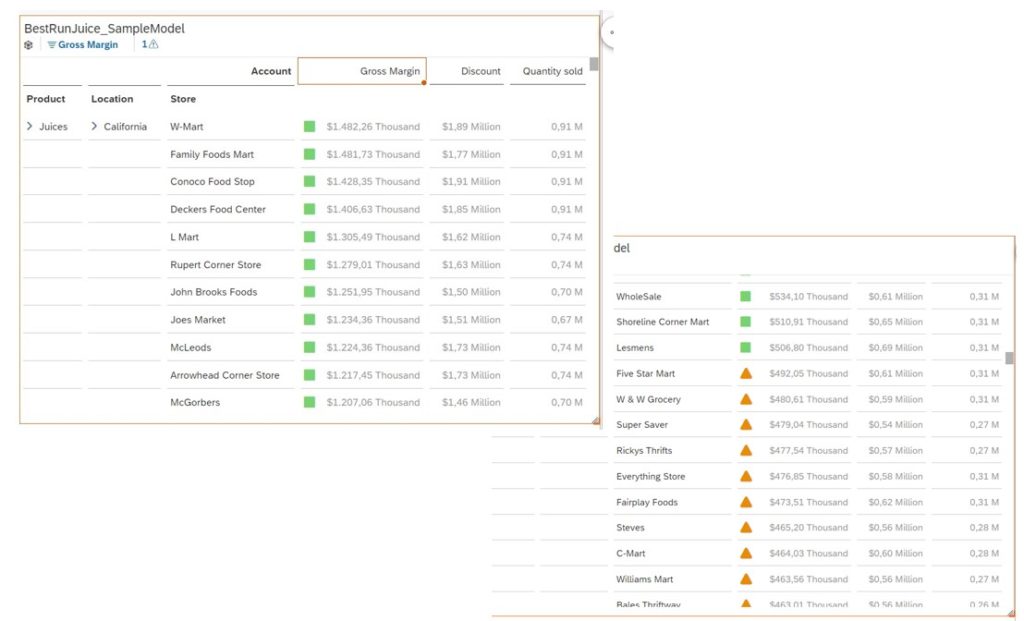Toggle the warning indicator on Rickys Thrifts row
Image resolution: width=1024 pixels, height=621 pixels.
click(744, 450)
